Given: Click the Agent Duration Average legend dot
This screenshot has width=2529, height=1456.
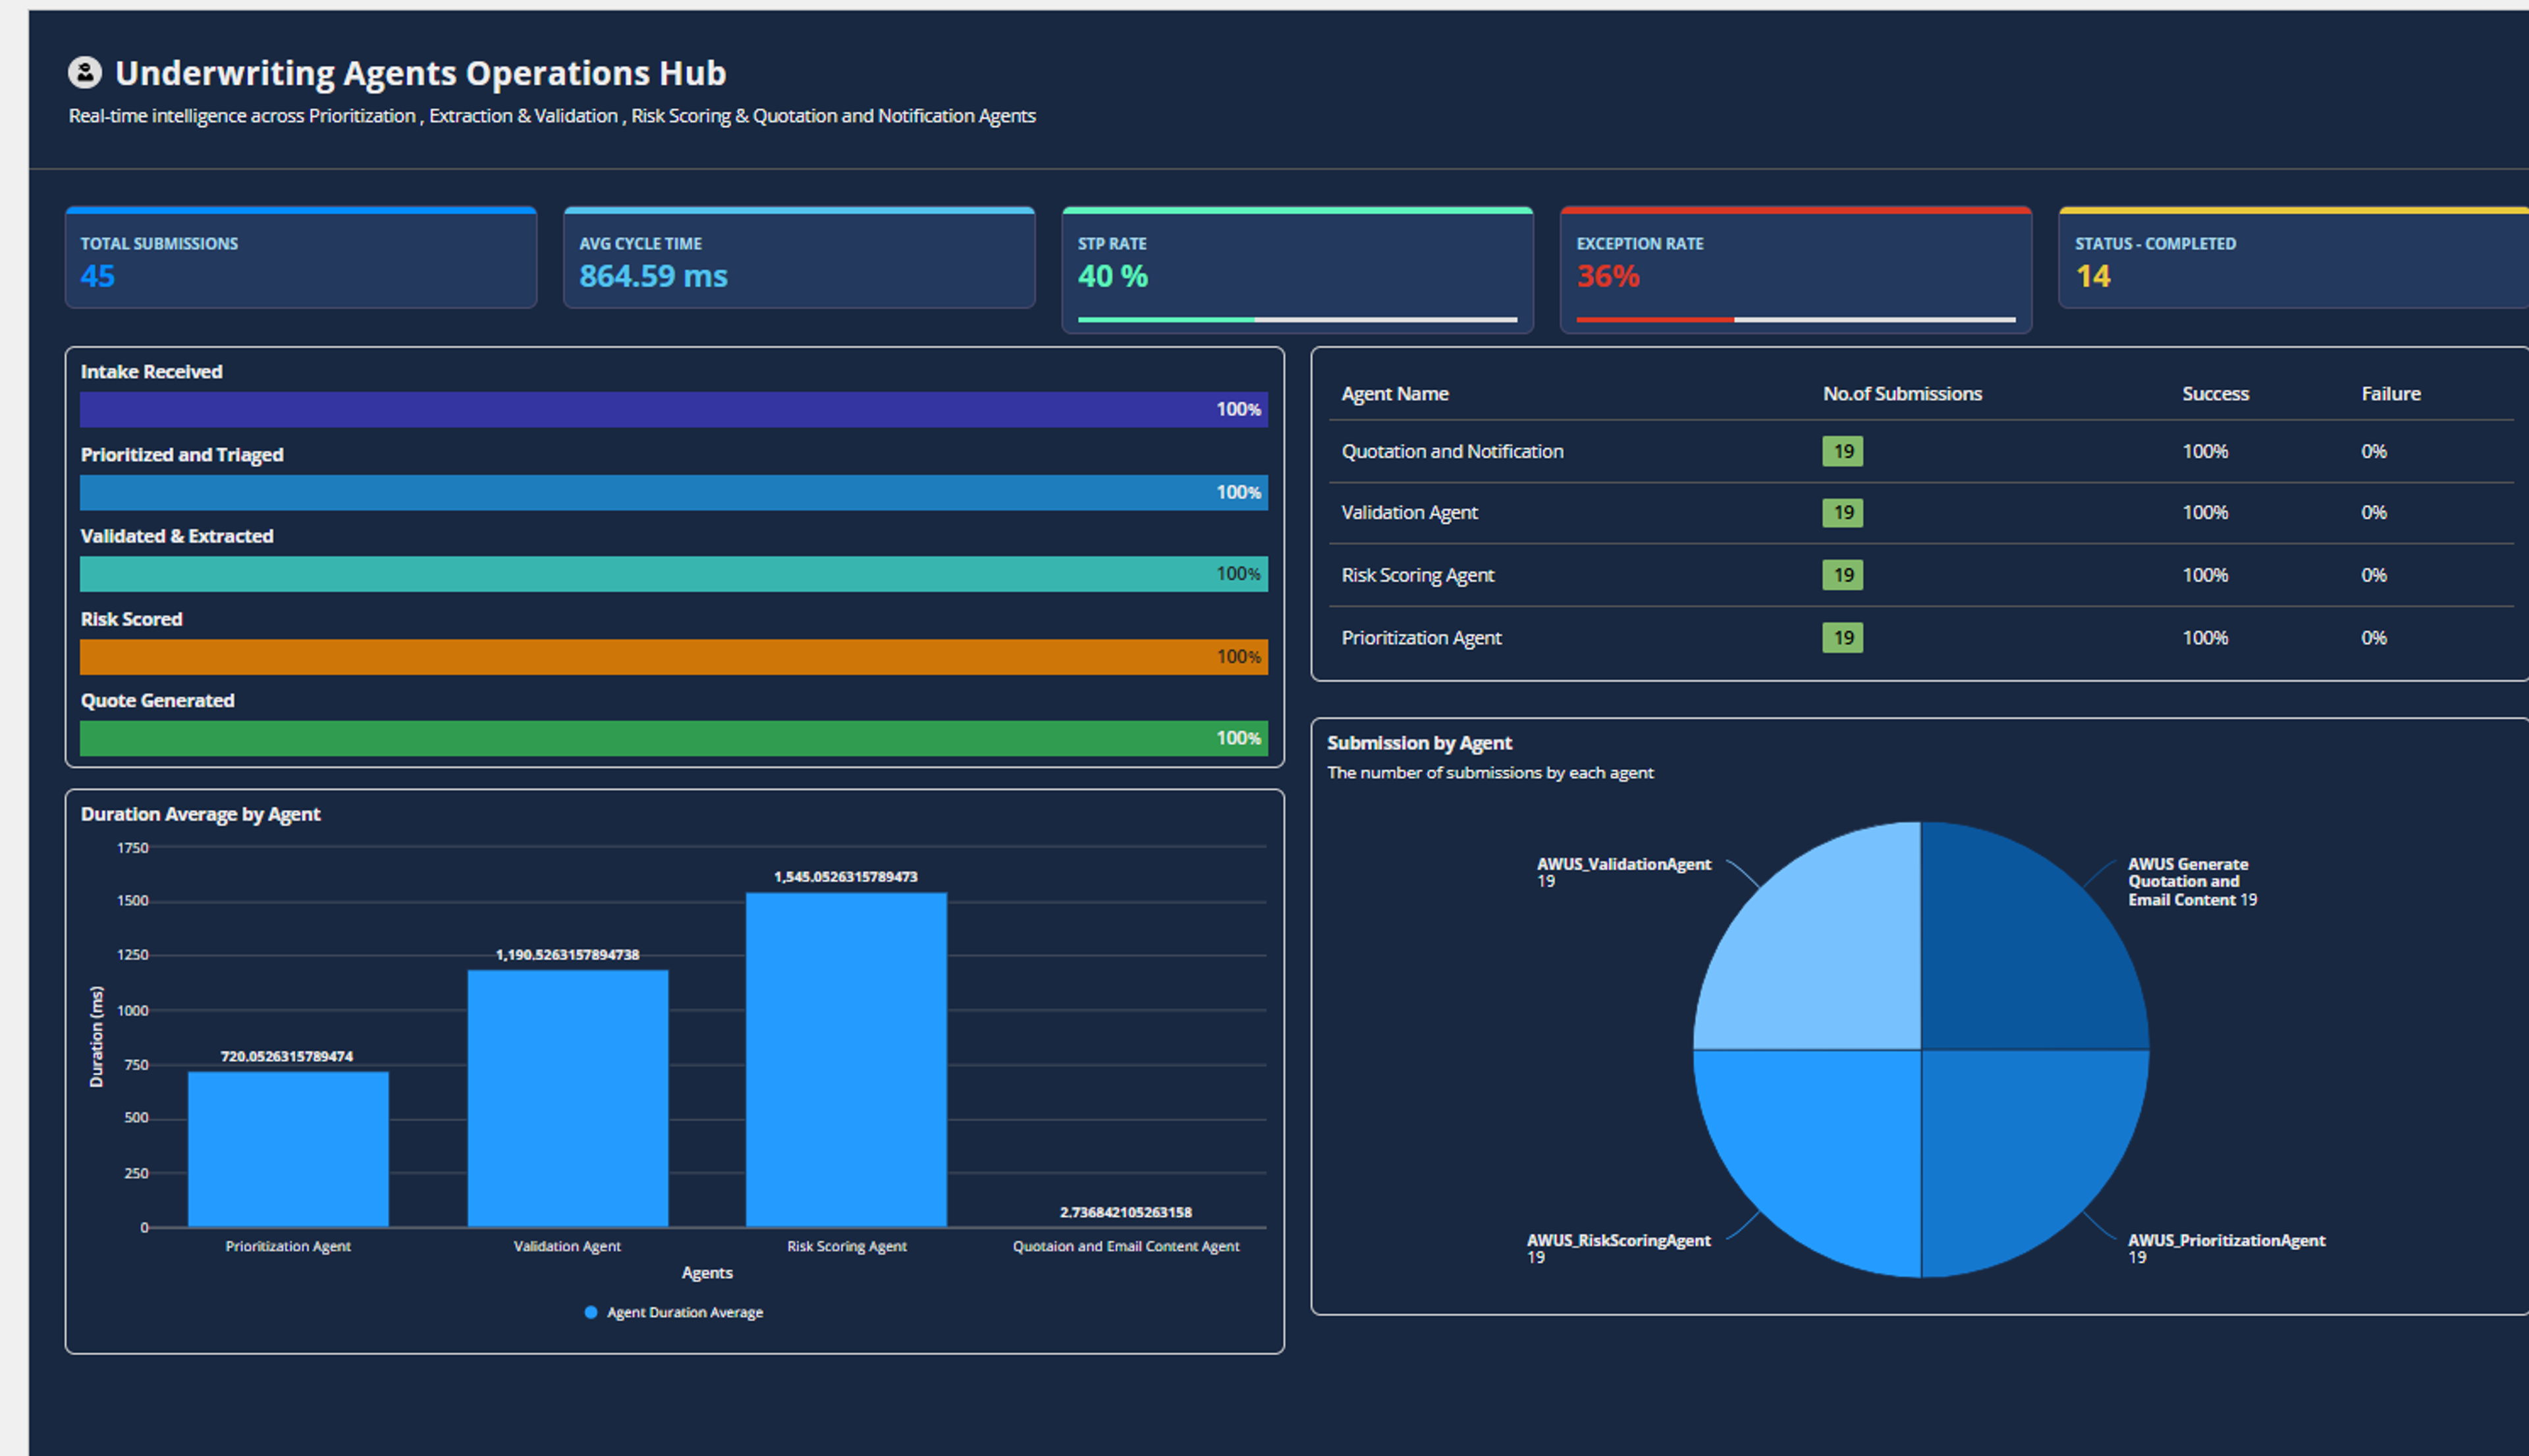Looking at the screenshot, I should [591, 1312].
